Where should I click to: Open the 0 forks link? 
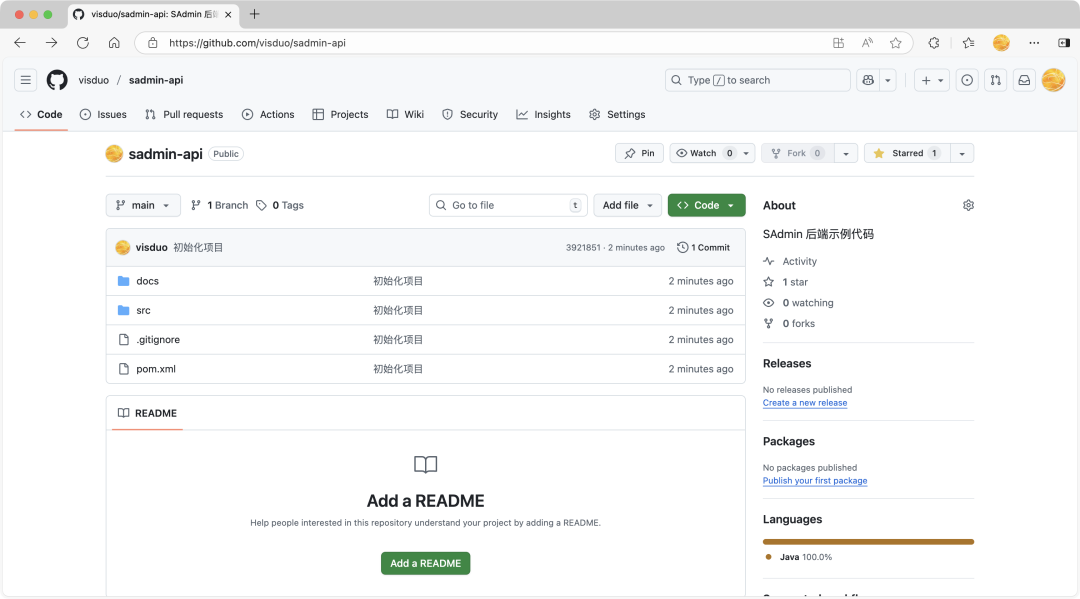point(789,323)
